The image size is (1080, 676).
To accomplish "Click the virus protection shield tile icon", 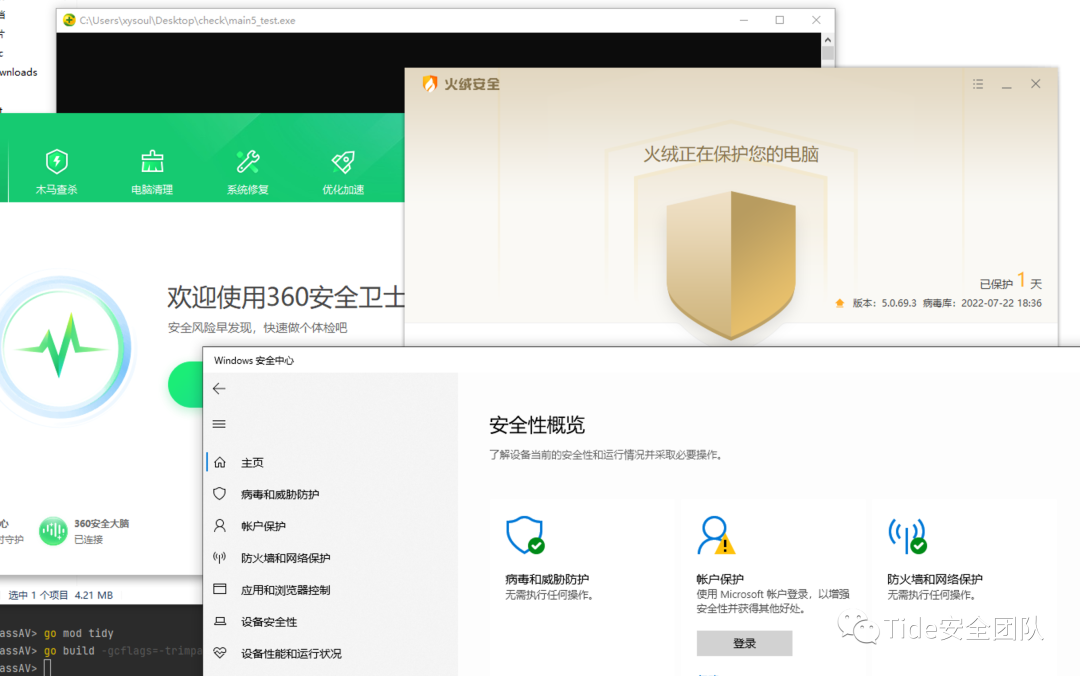I will click(x=525, y=535).
